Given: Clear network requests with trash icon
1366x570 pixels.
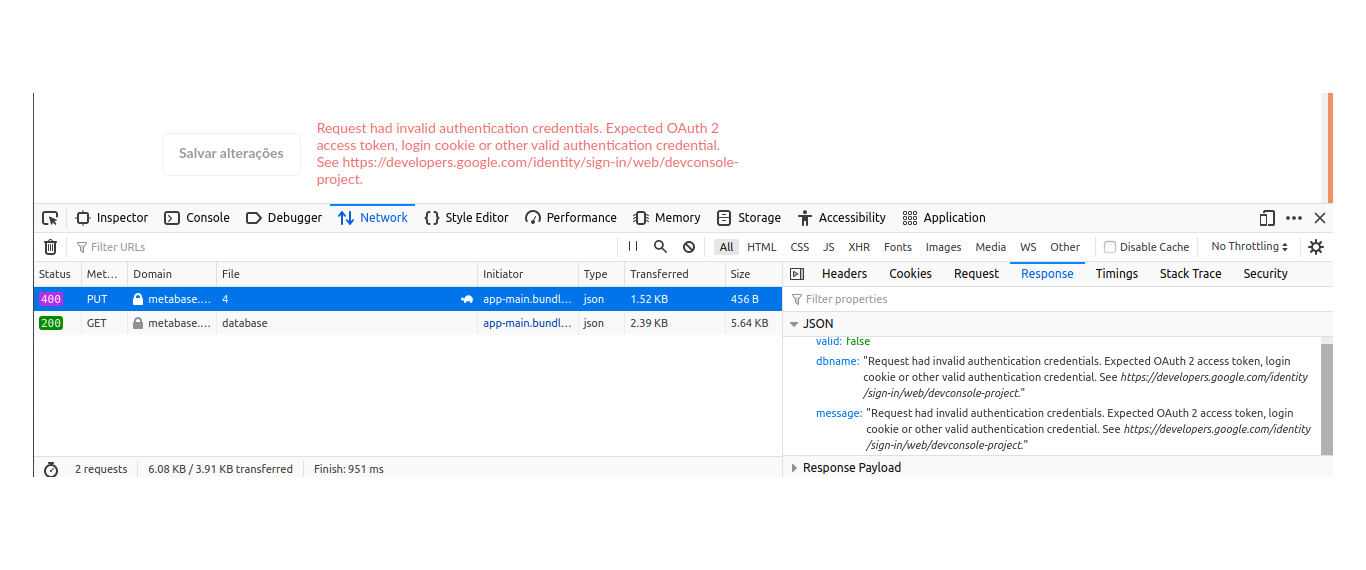Looking at the screenshot, I should pyautogui.click(x=51, y=247).
